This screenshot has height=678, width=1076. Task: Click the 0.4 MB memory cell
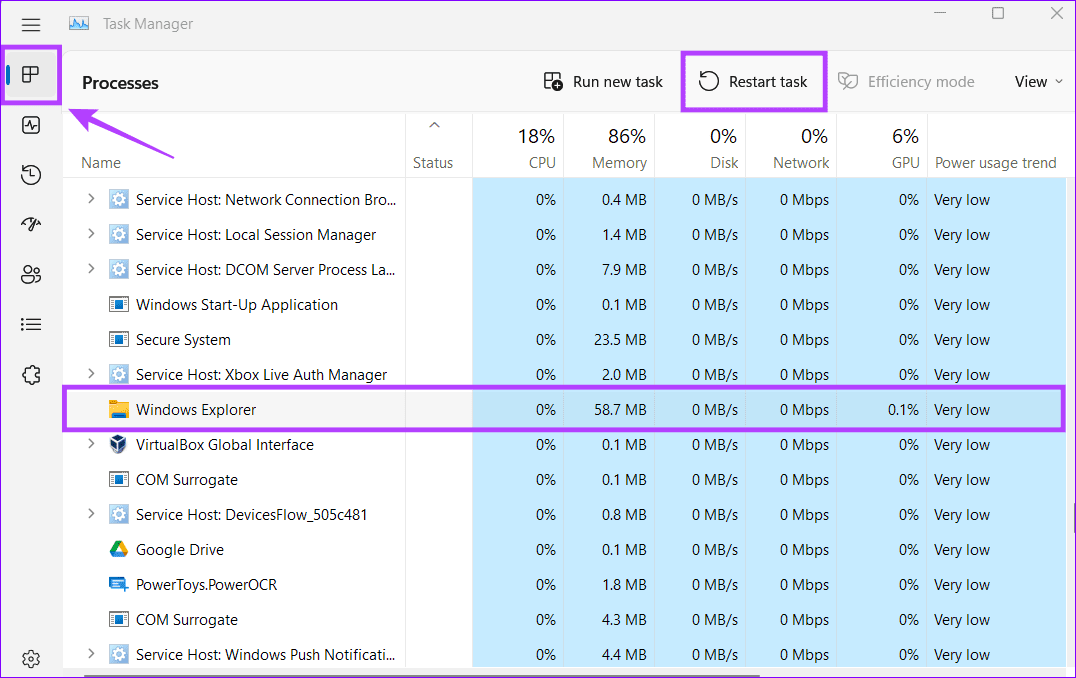624,200
